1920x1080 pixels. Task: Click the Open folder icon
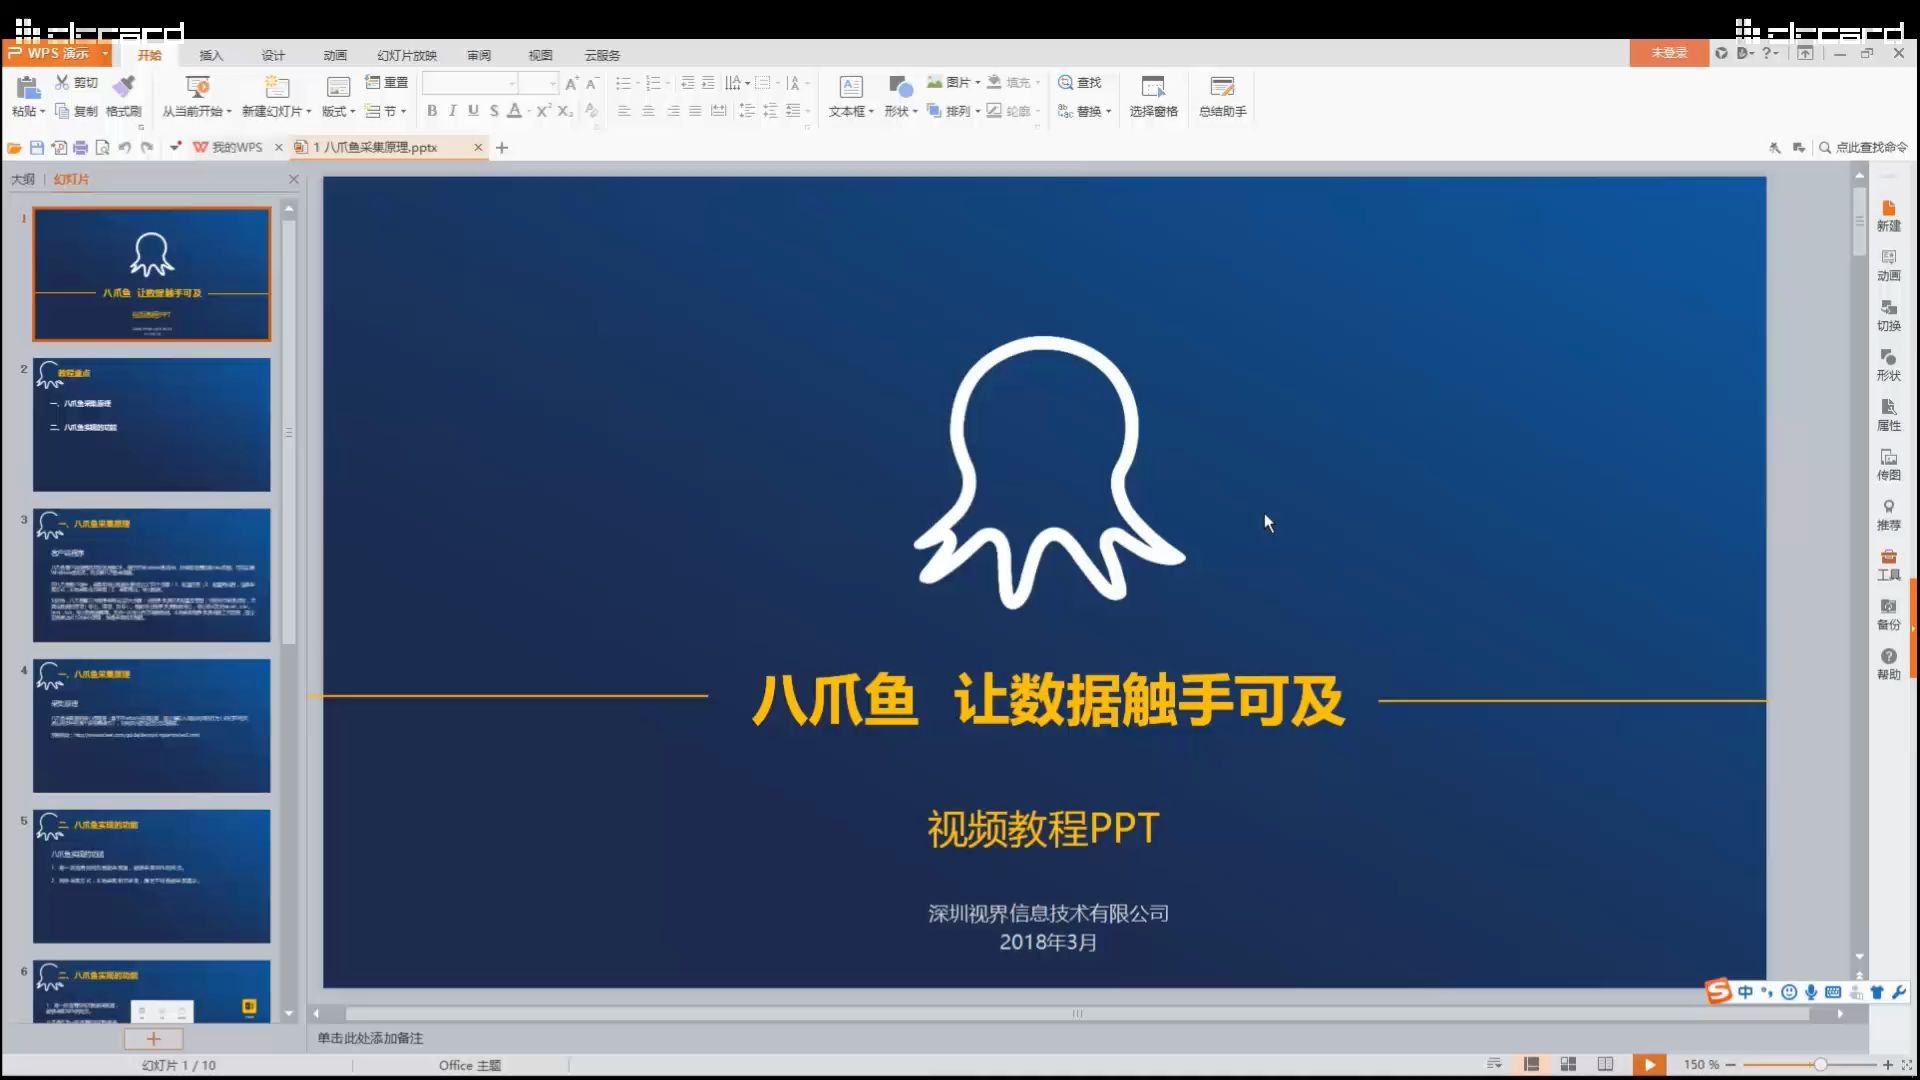point(14,148)
